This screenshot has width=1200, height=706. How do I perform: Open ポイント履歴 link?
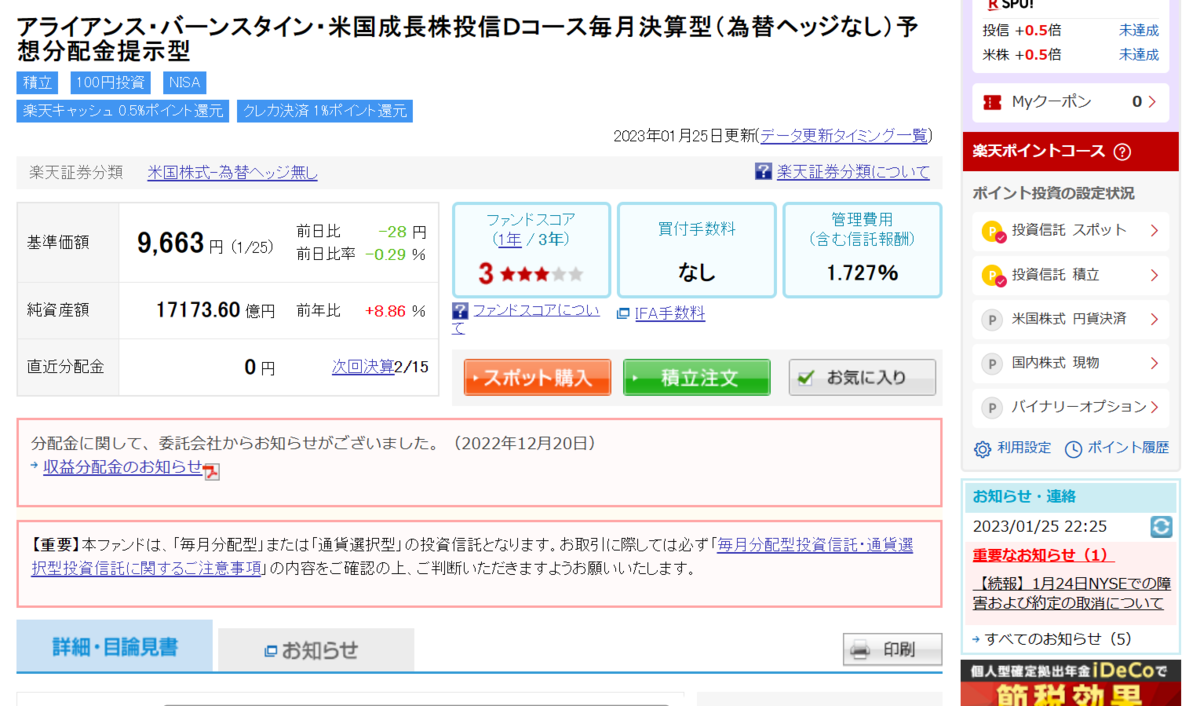(1128, 448)
